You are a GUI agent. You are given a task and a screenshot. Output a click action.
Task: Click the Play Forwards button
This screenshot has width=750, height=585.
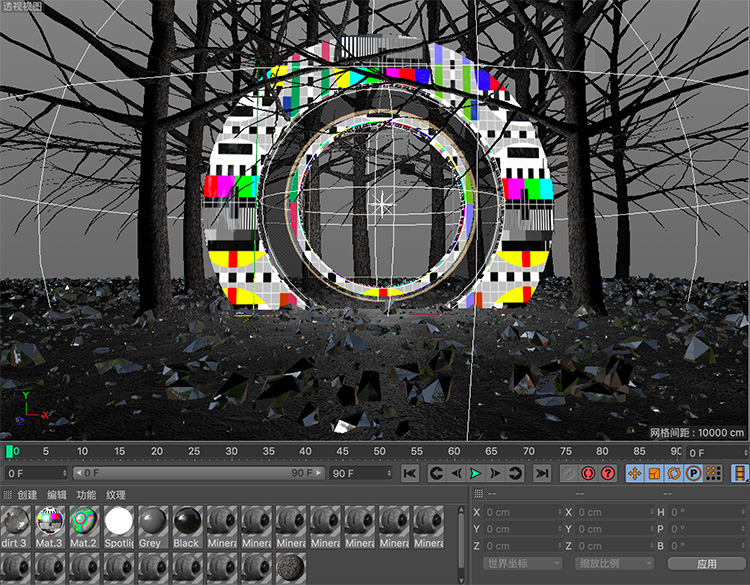point(475,473)
